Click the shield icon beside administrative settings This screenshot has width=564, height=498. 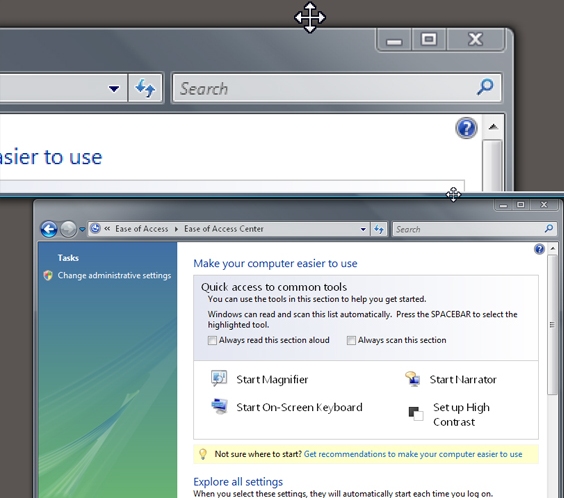(x=48, y=275)
